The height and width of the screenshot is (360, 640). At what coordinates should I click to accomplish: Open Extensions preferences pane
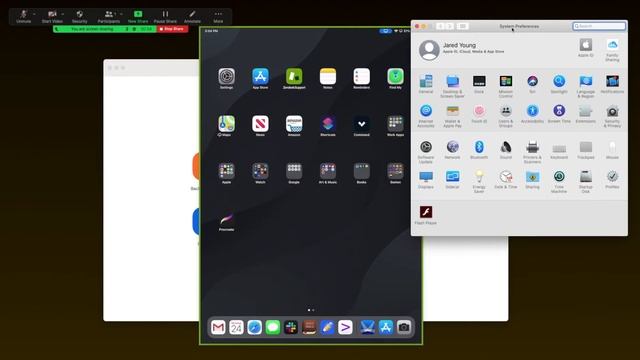pos(586,114)
